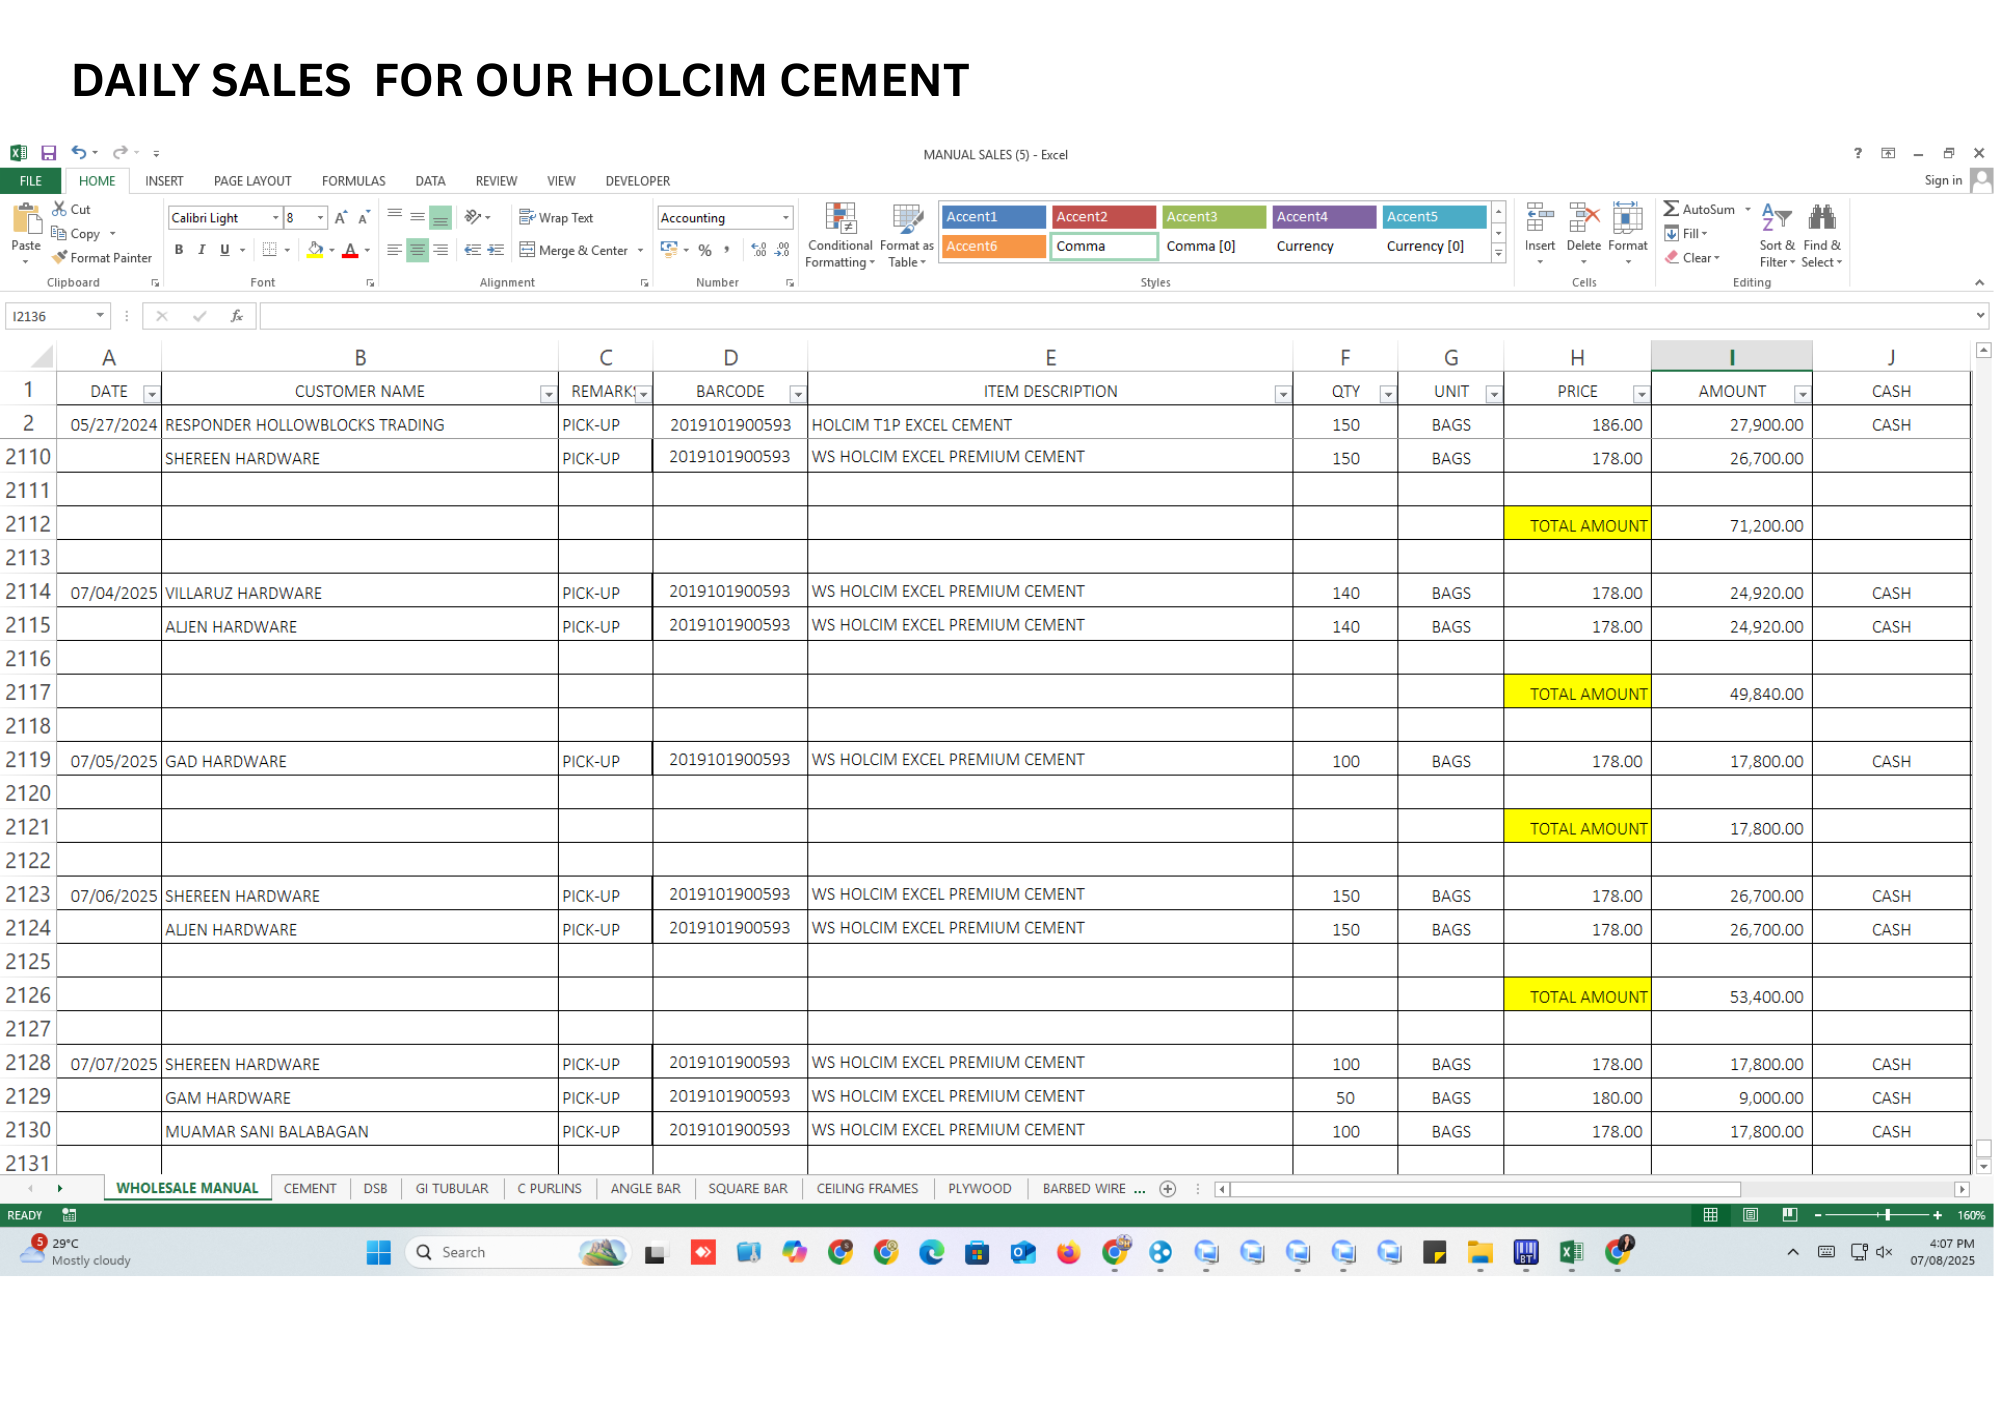The image size is (2000, 1414).
Task: Open the QTY column filter dropdown
Action: pyautogui.click(x=1387, y=394)
